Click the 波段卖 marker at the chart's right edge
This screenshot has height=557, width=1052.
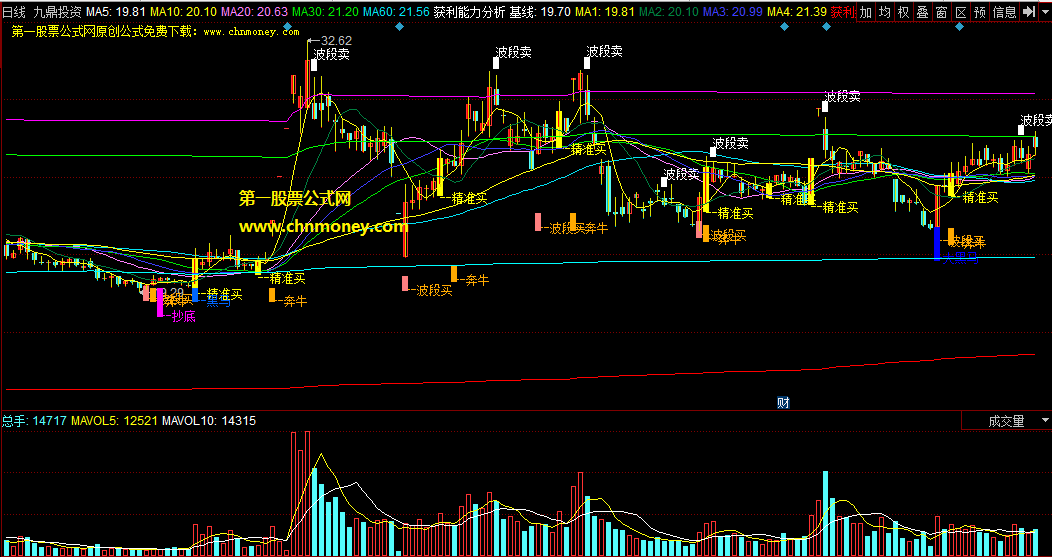tap(1036, 119)
